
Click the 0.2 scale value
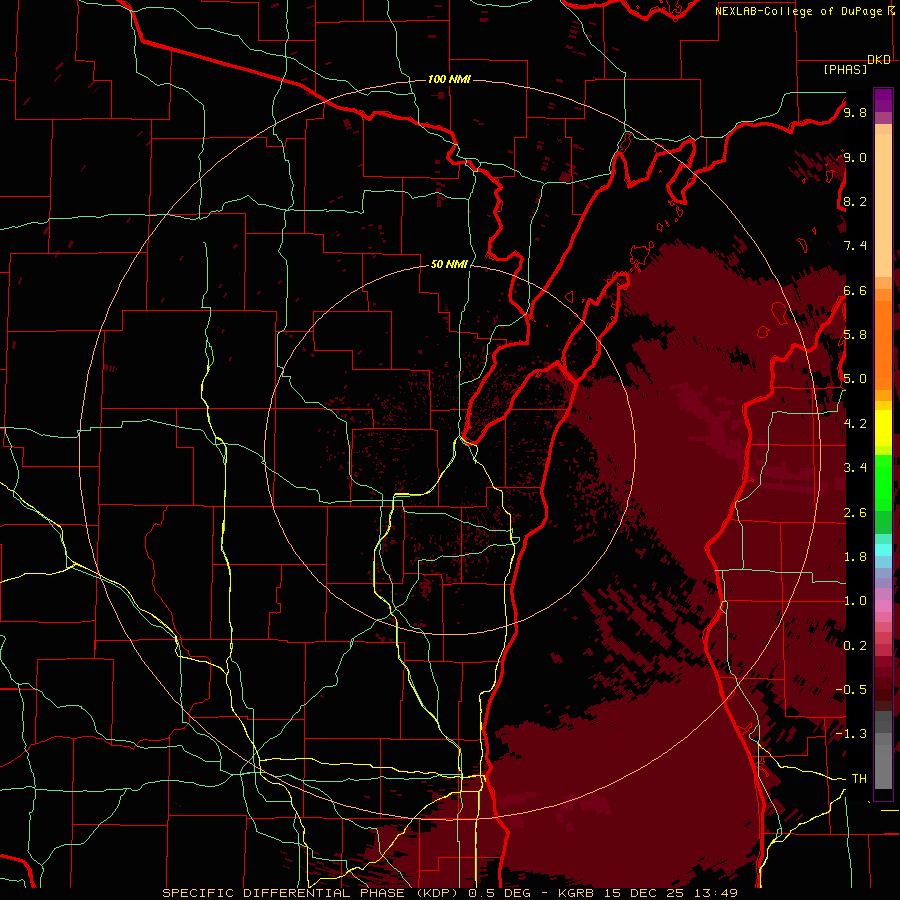[855, 645]
